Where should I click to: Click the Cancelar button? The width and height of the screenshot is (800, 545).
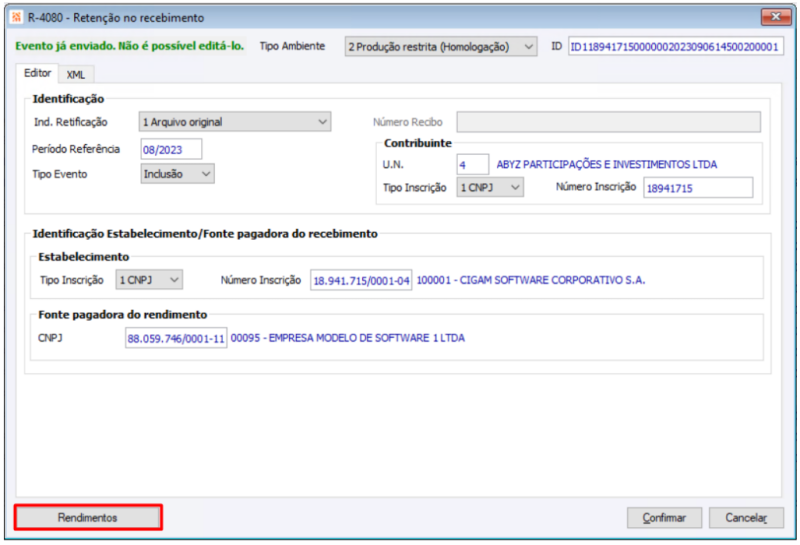(x=746, y=518)
